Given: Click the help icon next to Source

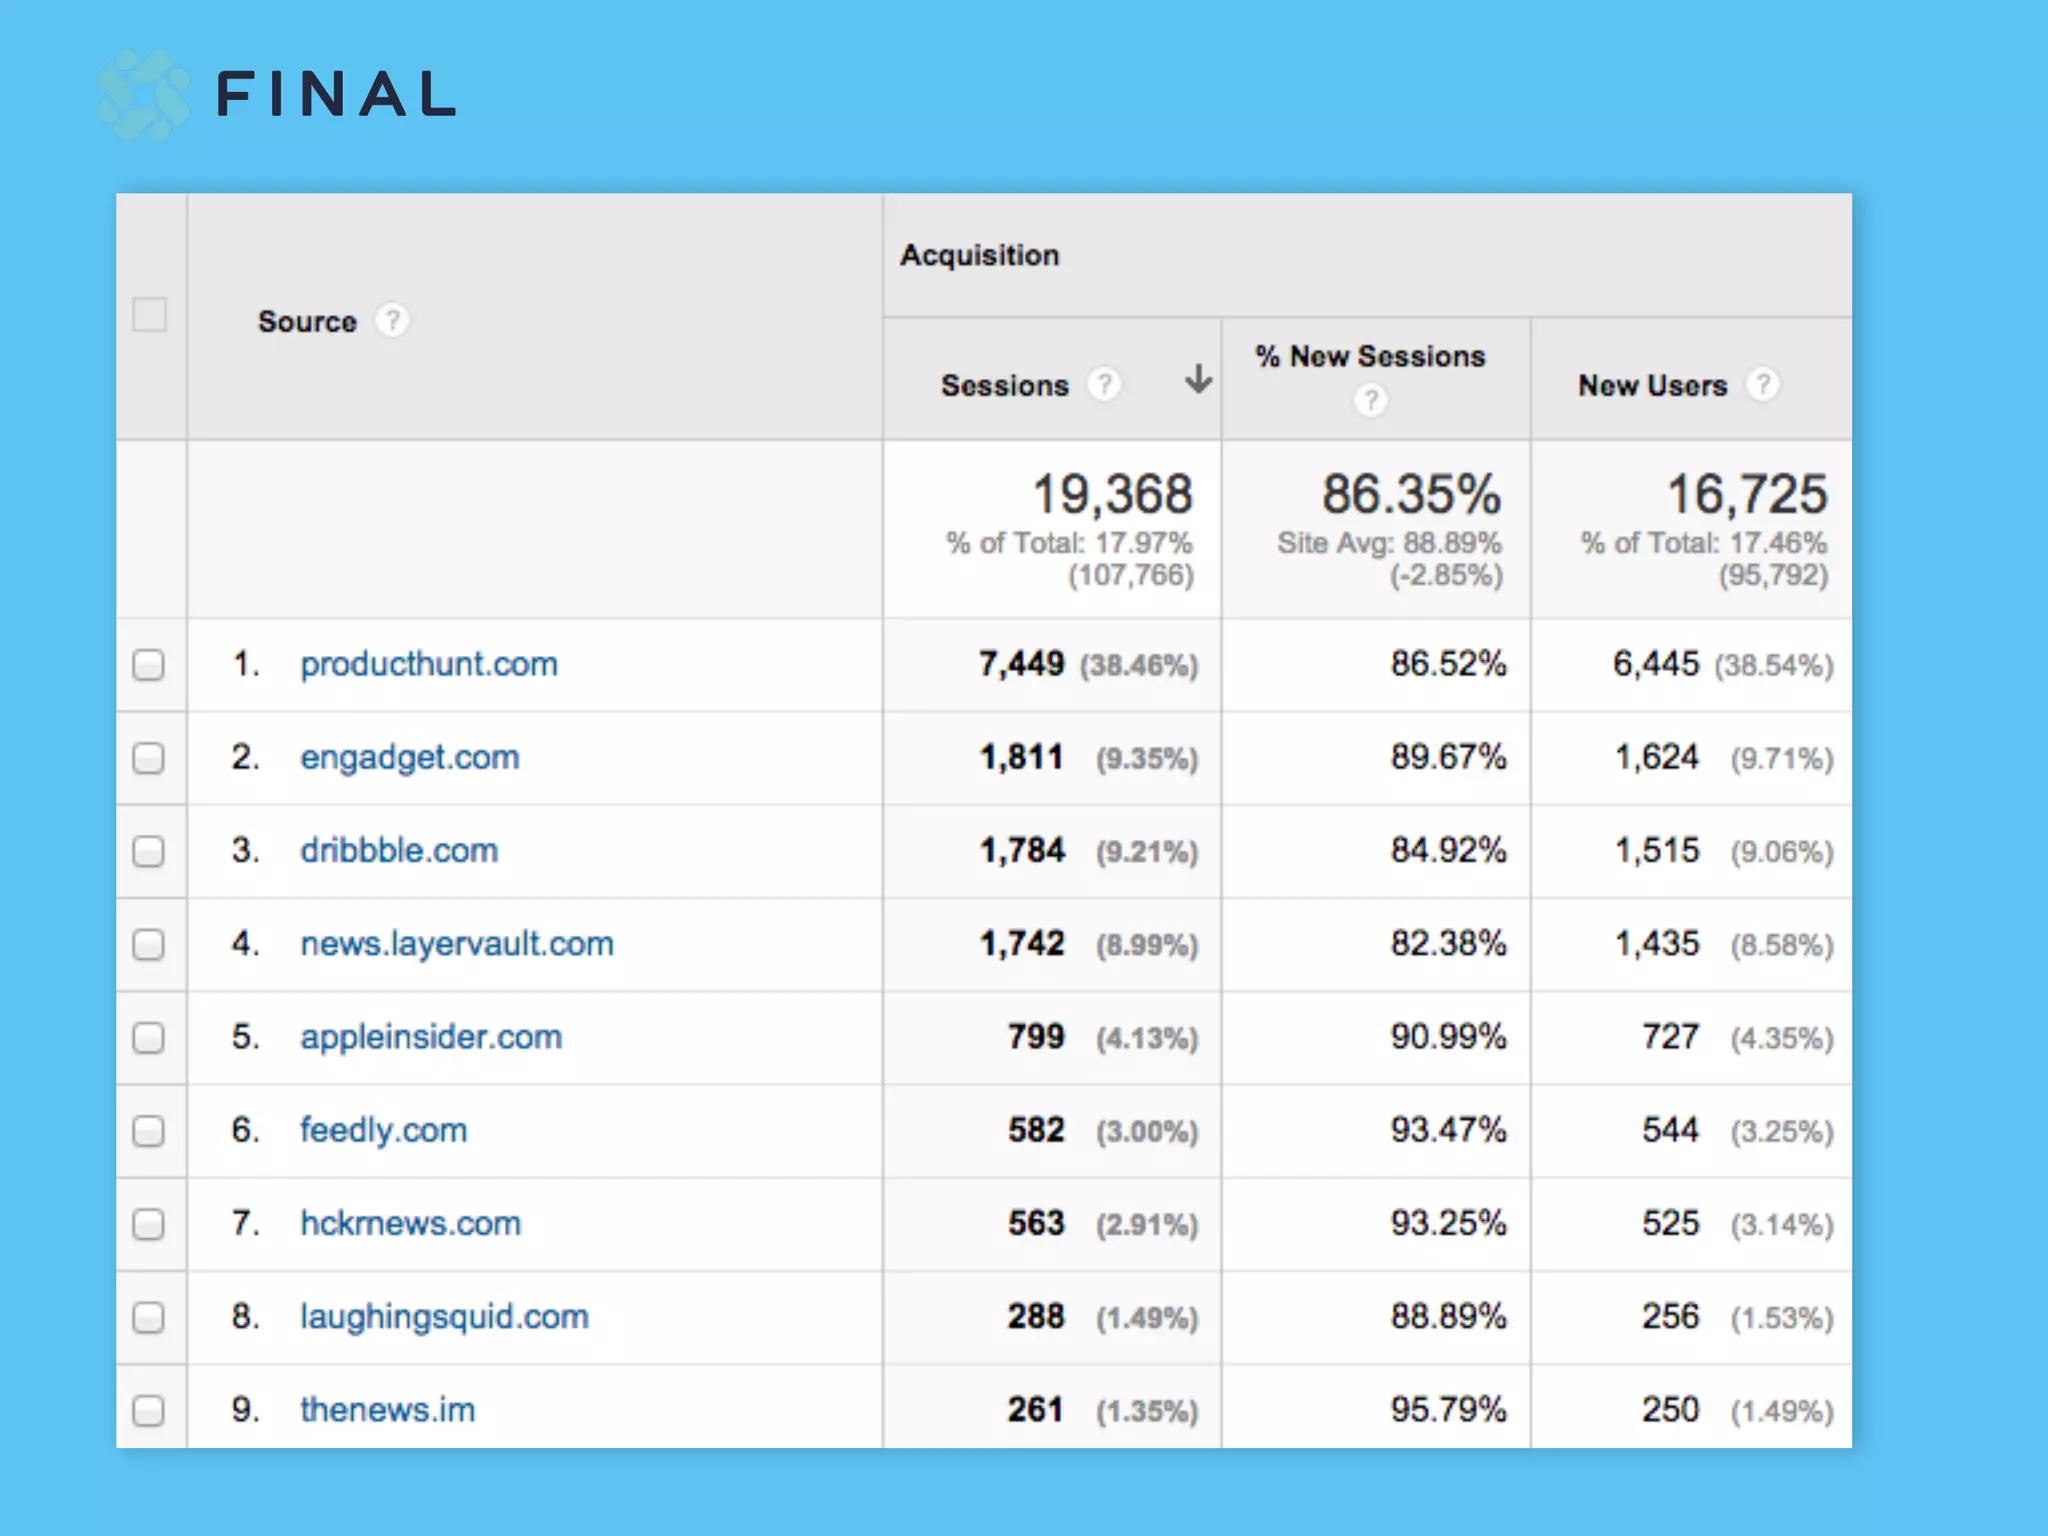Looking at the screenshot, I should [392, 321].
